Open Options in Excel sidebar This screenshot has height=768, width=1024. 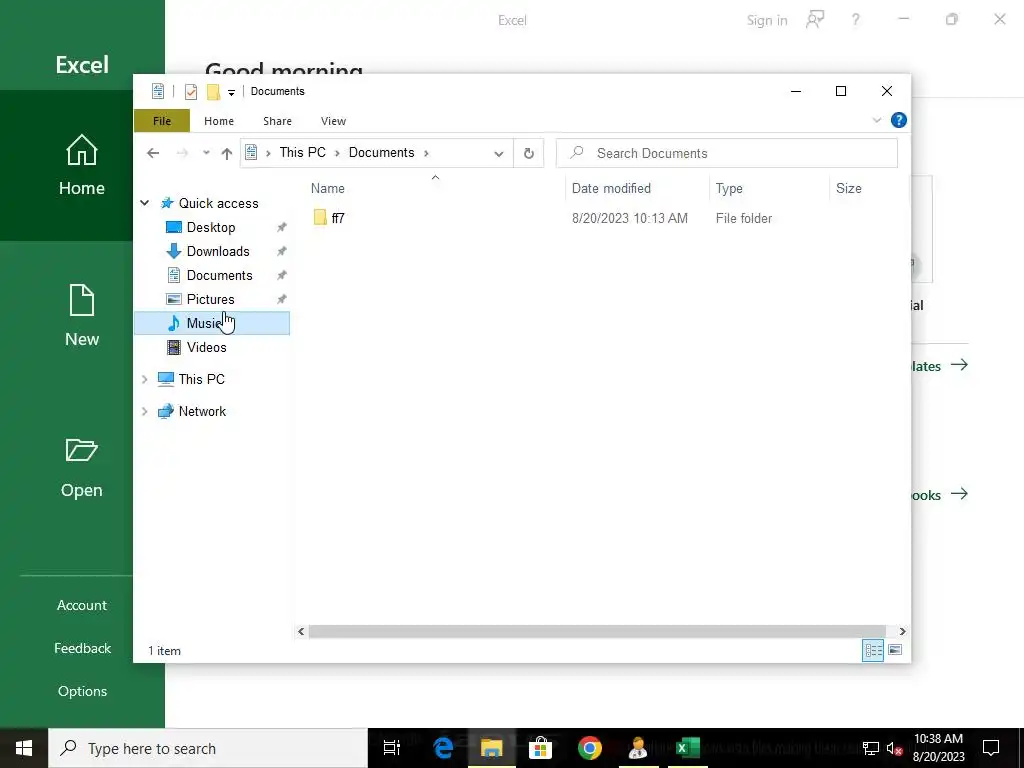tap(82, 692)
